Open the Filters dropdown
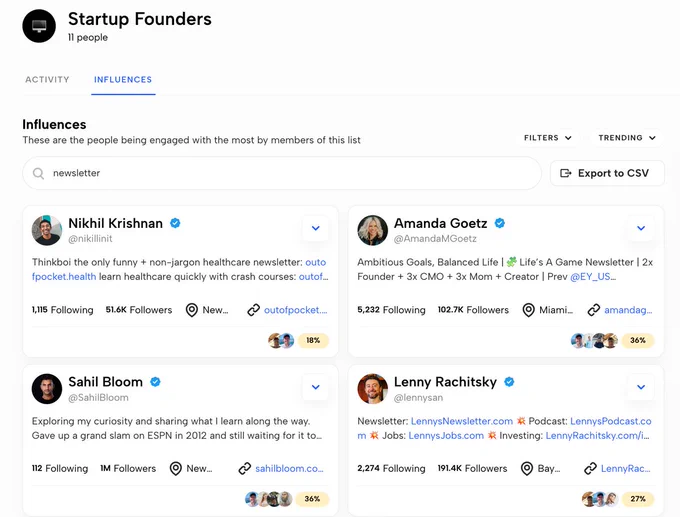This screenshot has height=517, width=680. (x=548, y=138)
